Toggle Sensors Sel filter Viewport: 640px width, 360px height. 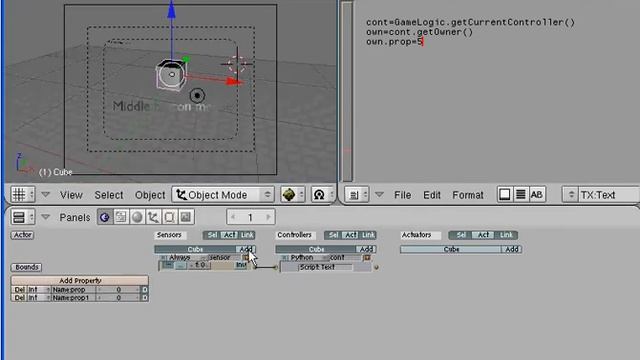(212, 235)
